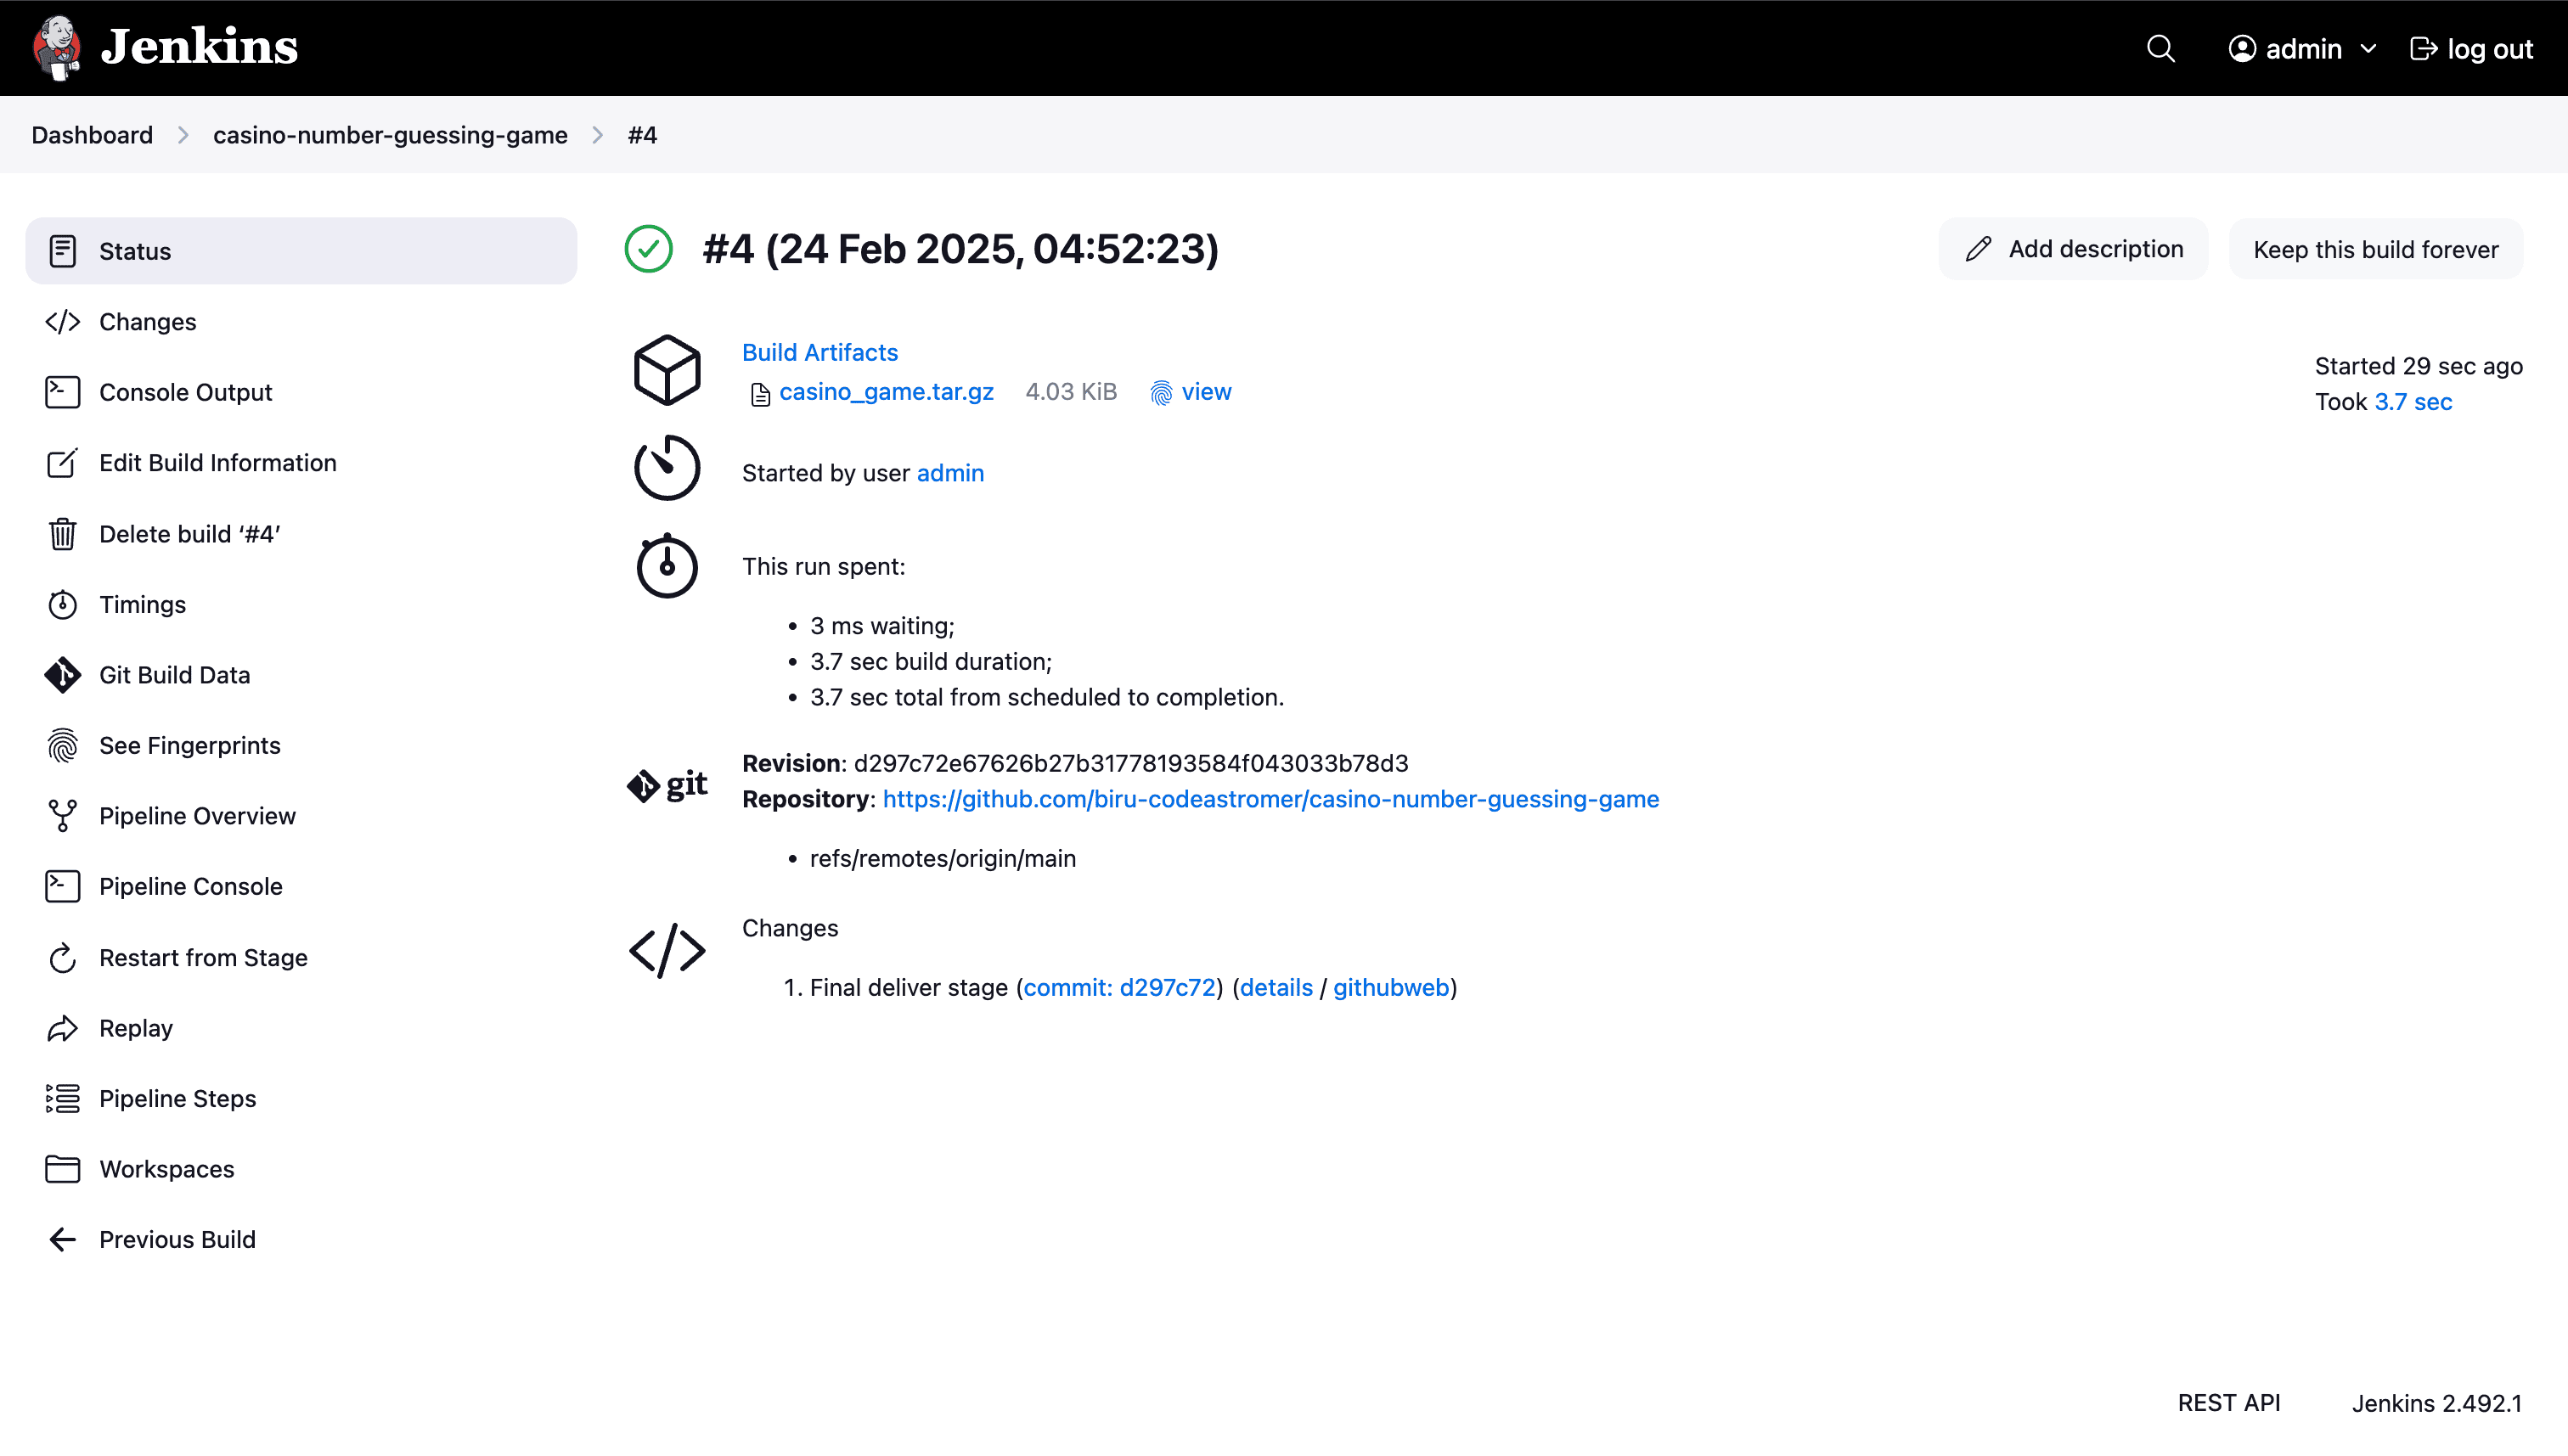Expand the admin user dropdown chevron
The image size is (2568, 1456).
pos(2368,49)
